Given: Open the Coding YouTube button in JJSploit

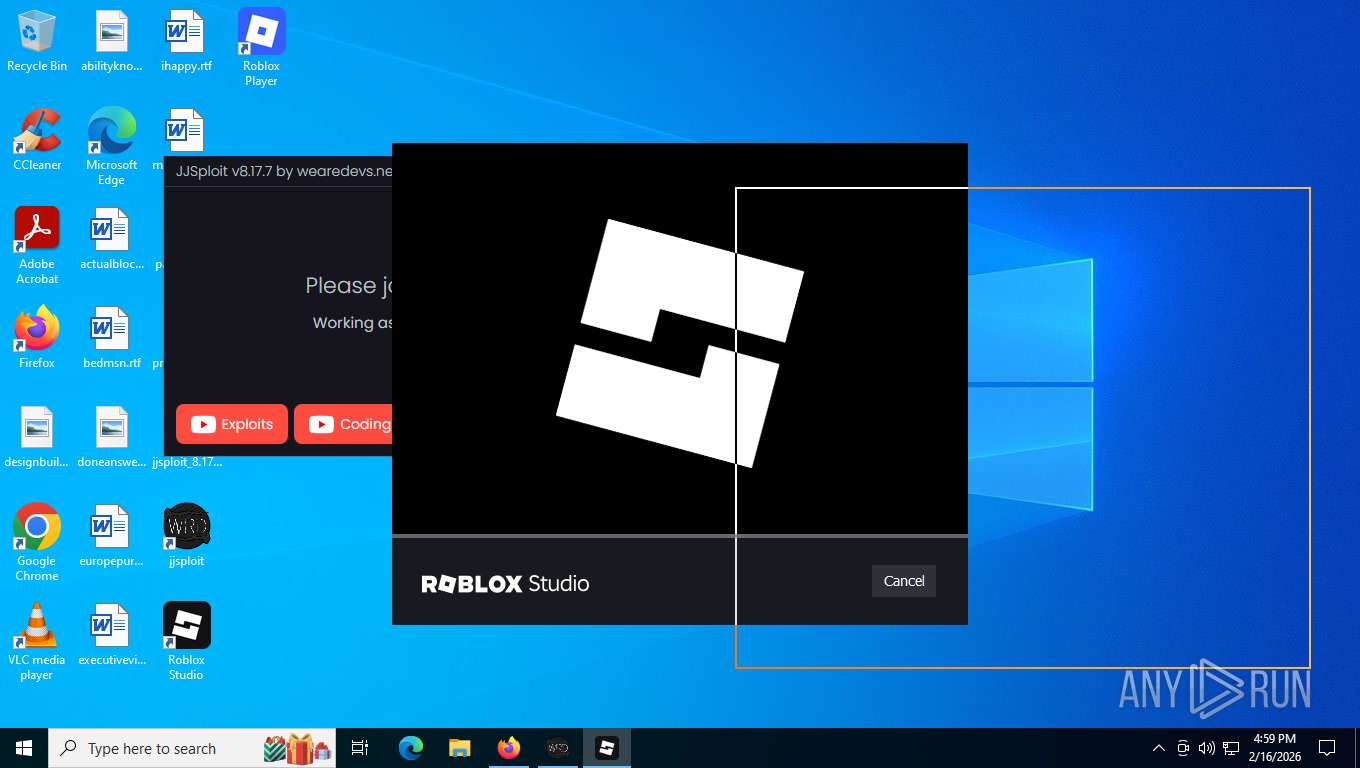Looking at the screenshot, I should point(343,424).
